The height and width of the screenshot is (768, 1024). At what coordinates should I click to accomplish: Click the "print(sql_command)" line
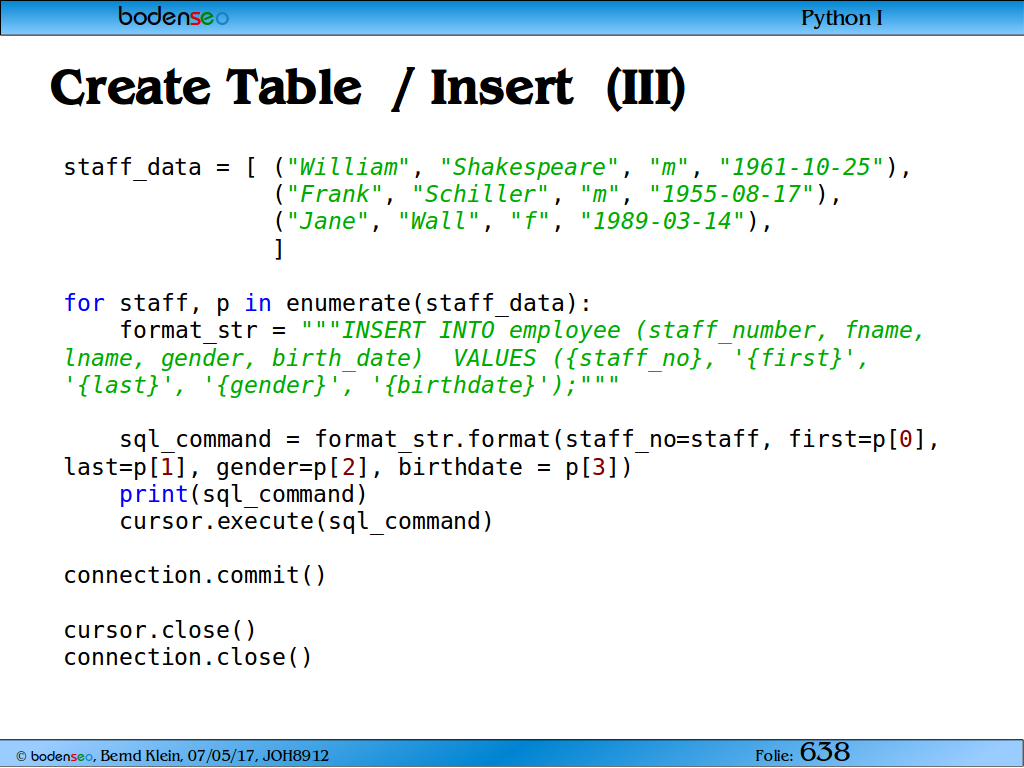[243, 494]
